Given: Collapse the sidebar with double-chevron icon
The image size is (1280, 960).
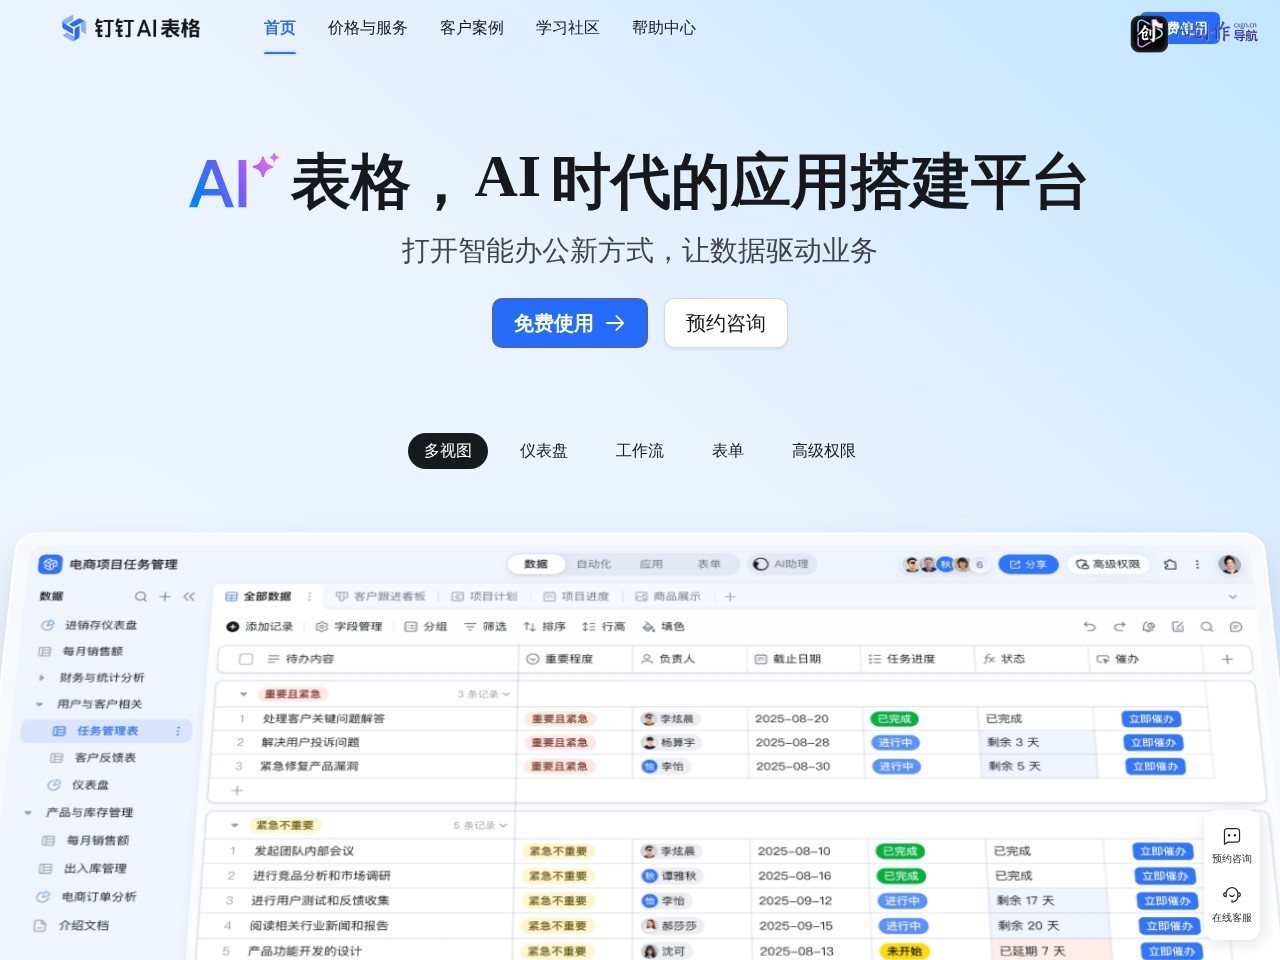Looking at the screenshot, I should (189, 597).
